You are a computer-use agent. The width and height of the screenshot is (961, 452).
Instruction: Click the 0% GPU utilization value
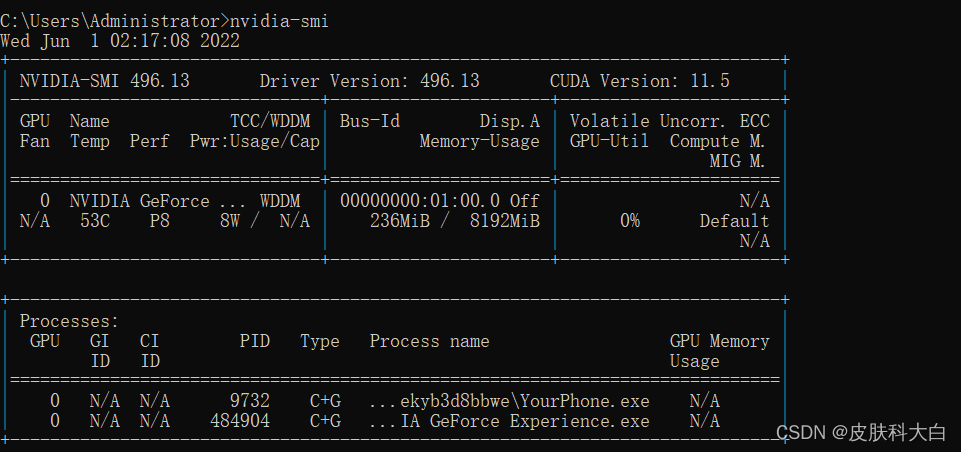click(x=629, y=221)
